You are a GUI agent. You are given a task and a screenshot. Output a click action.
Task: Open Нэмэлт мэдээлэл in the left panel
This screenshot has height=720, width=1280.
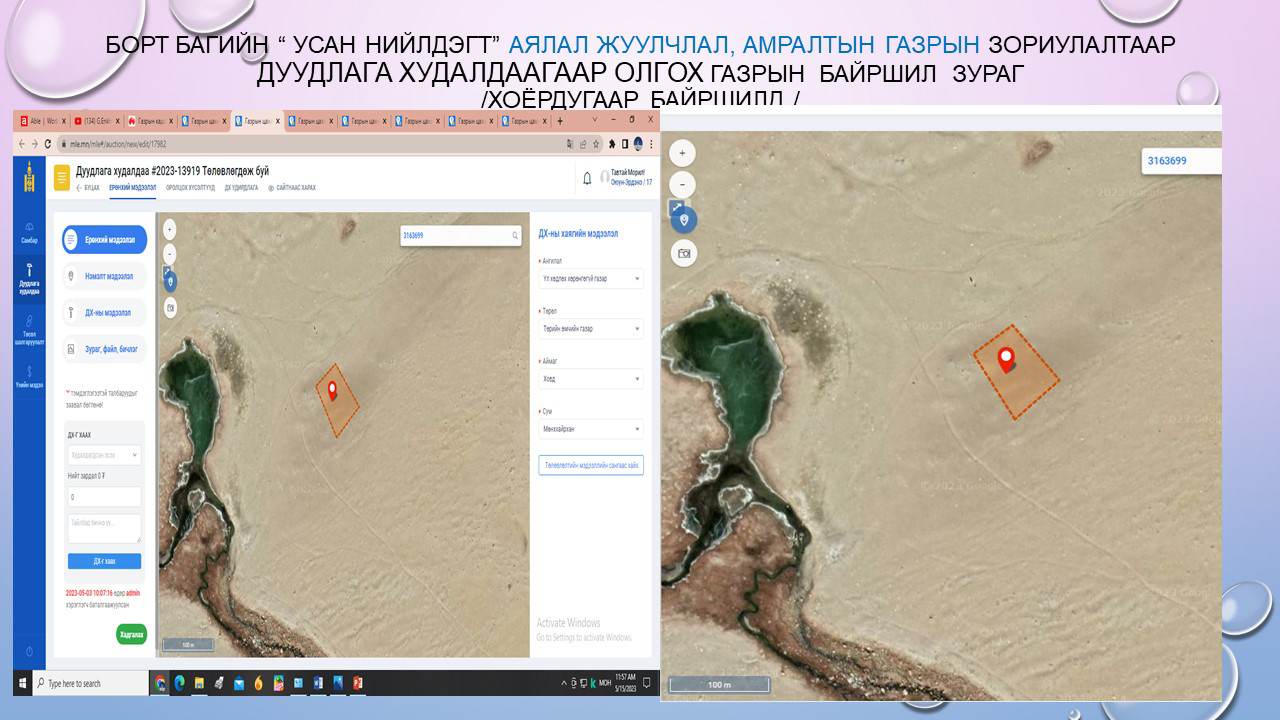pos(104,276)
